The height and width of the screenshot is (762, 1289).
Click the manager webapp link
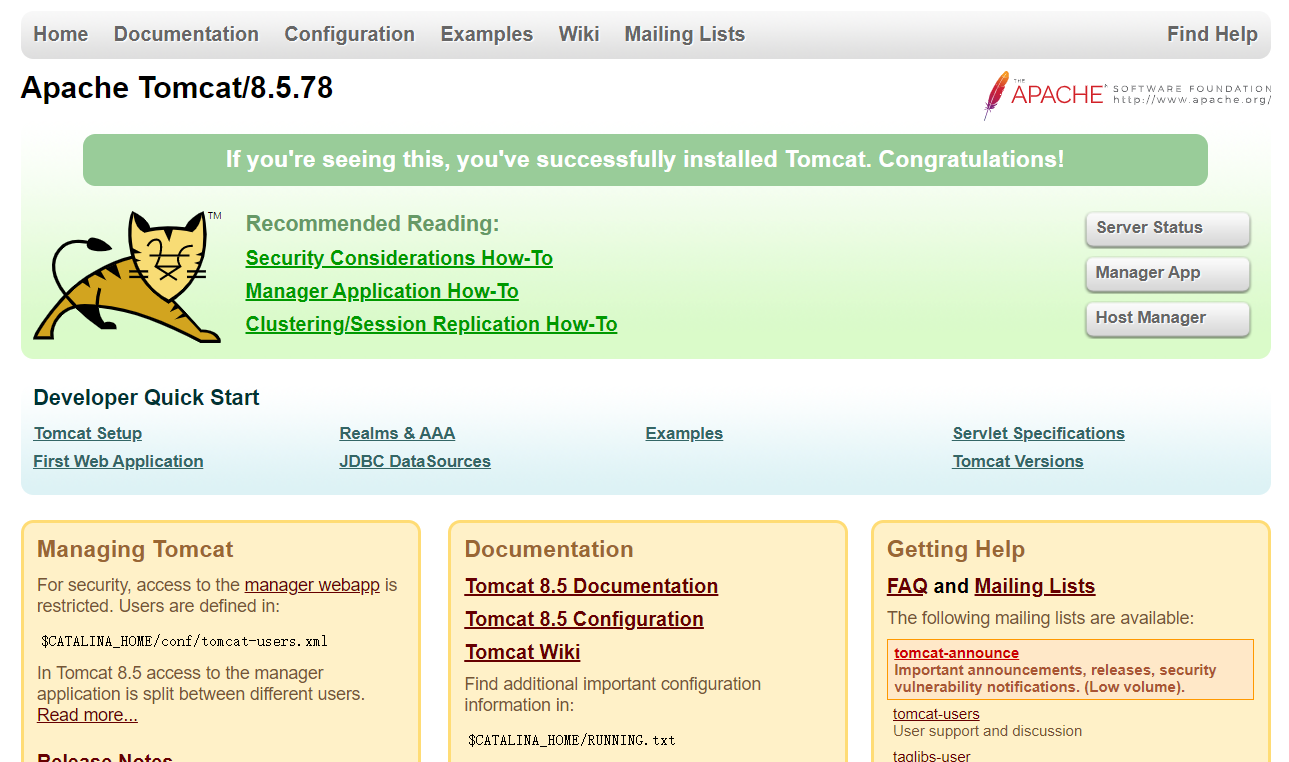(312, 585)
